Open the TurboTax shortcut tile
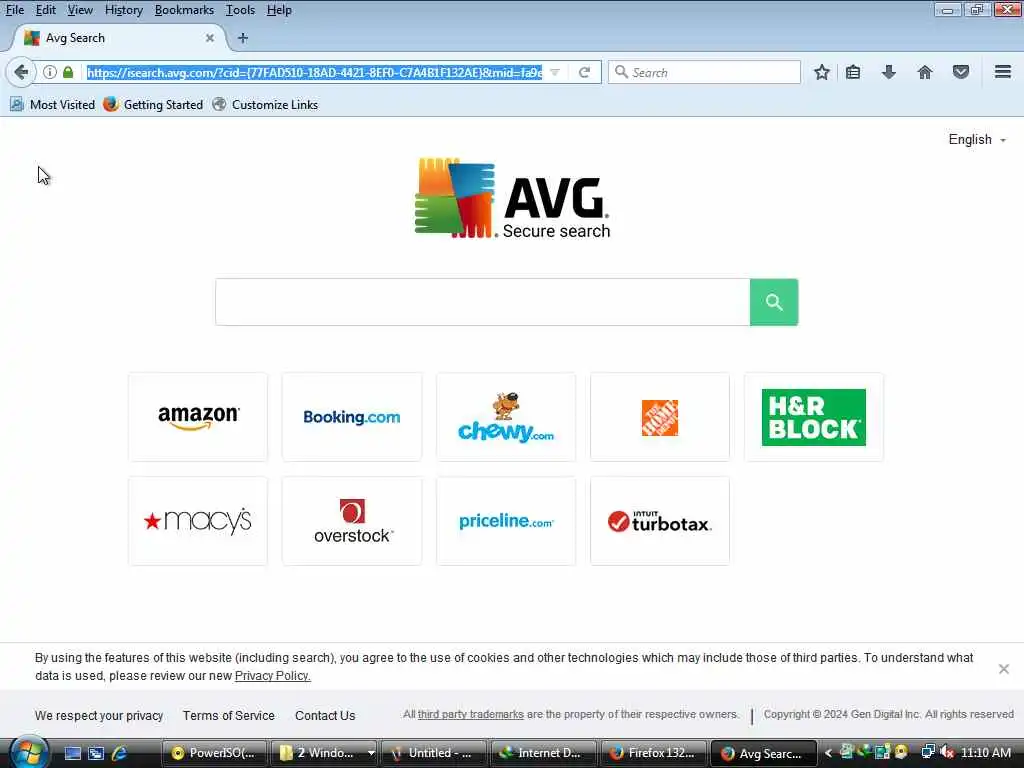The image size is (1024, 768). (660, 520)
